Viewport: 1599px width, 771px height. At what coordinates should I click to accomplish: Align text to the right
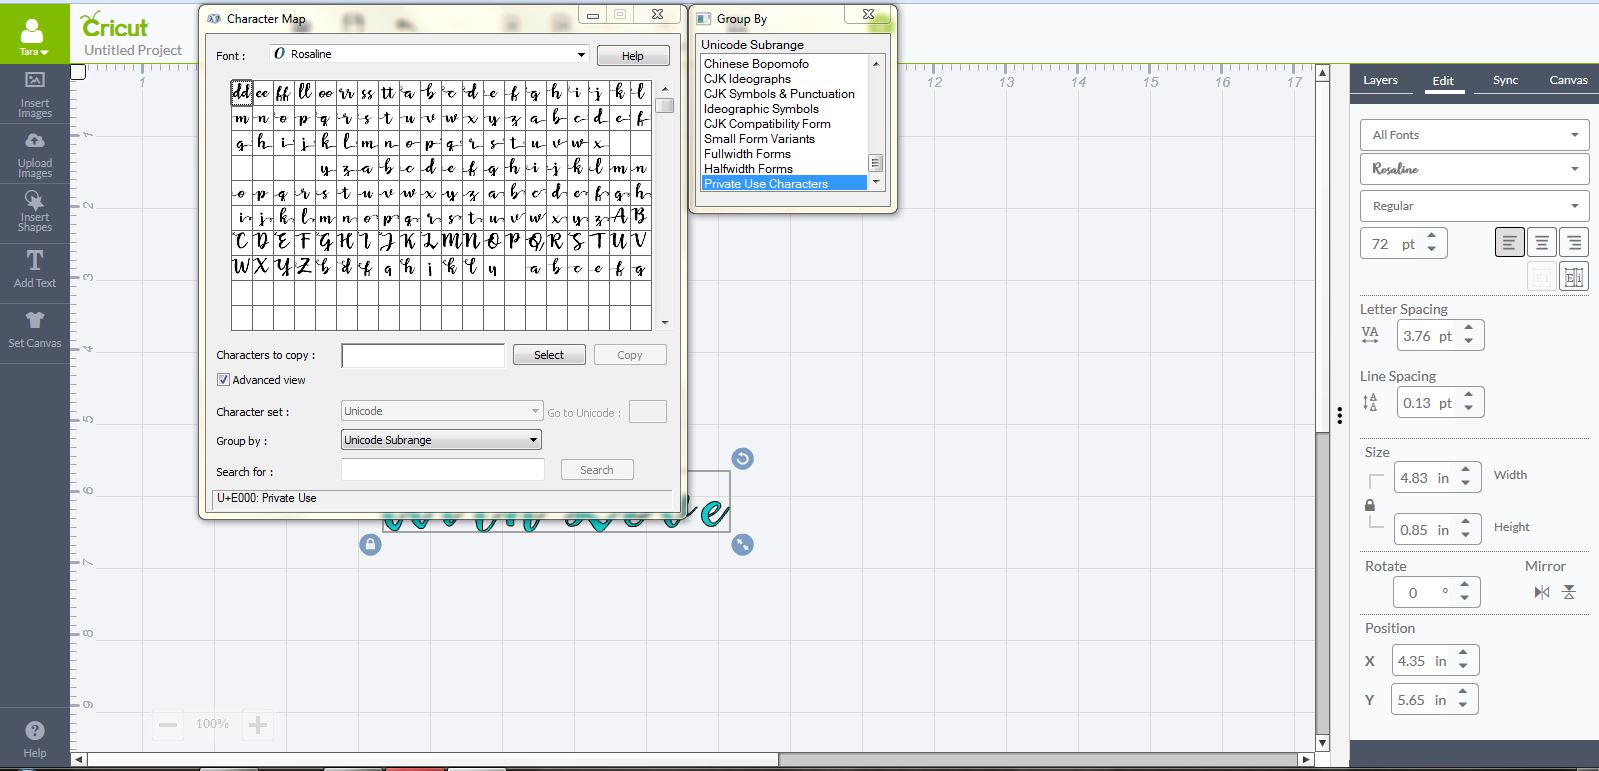point(1574,243)
